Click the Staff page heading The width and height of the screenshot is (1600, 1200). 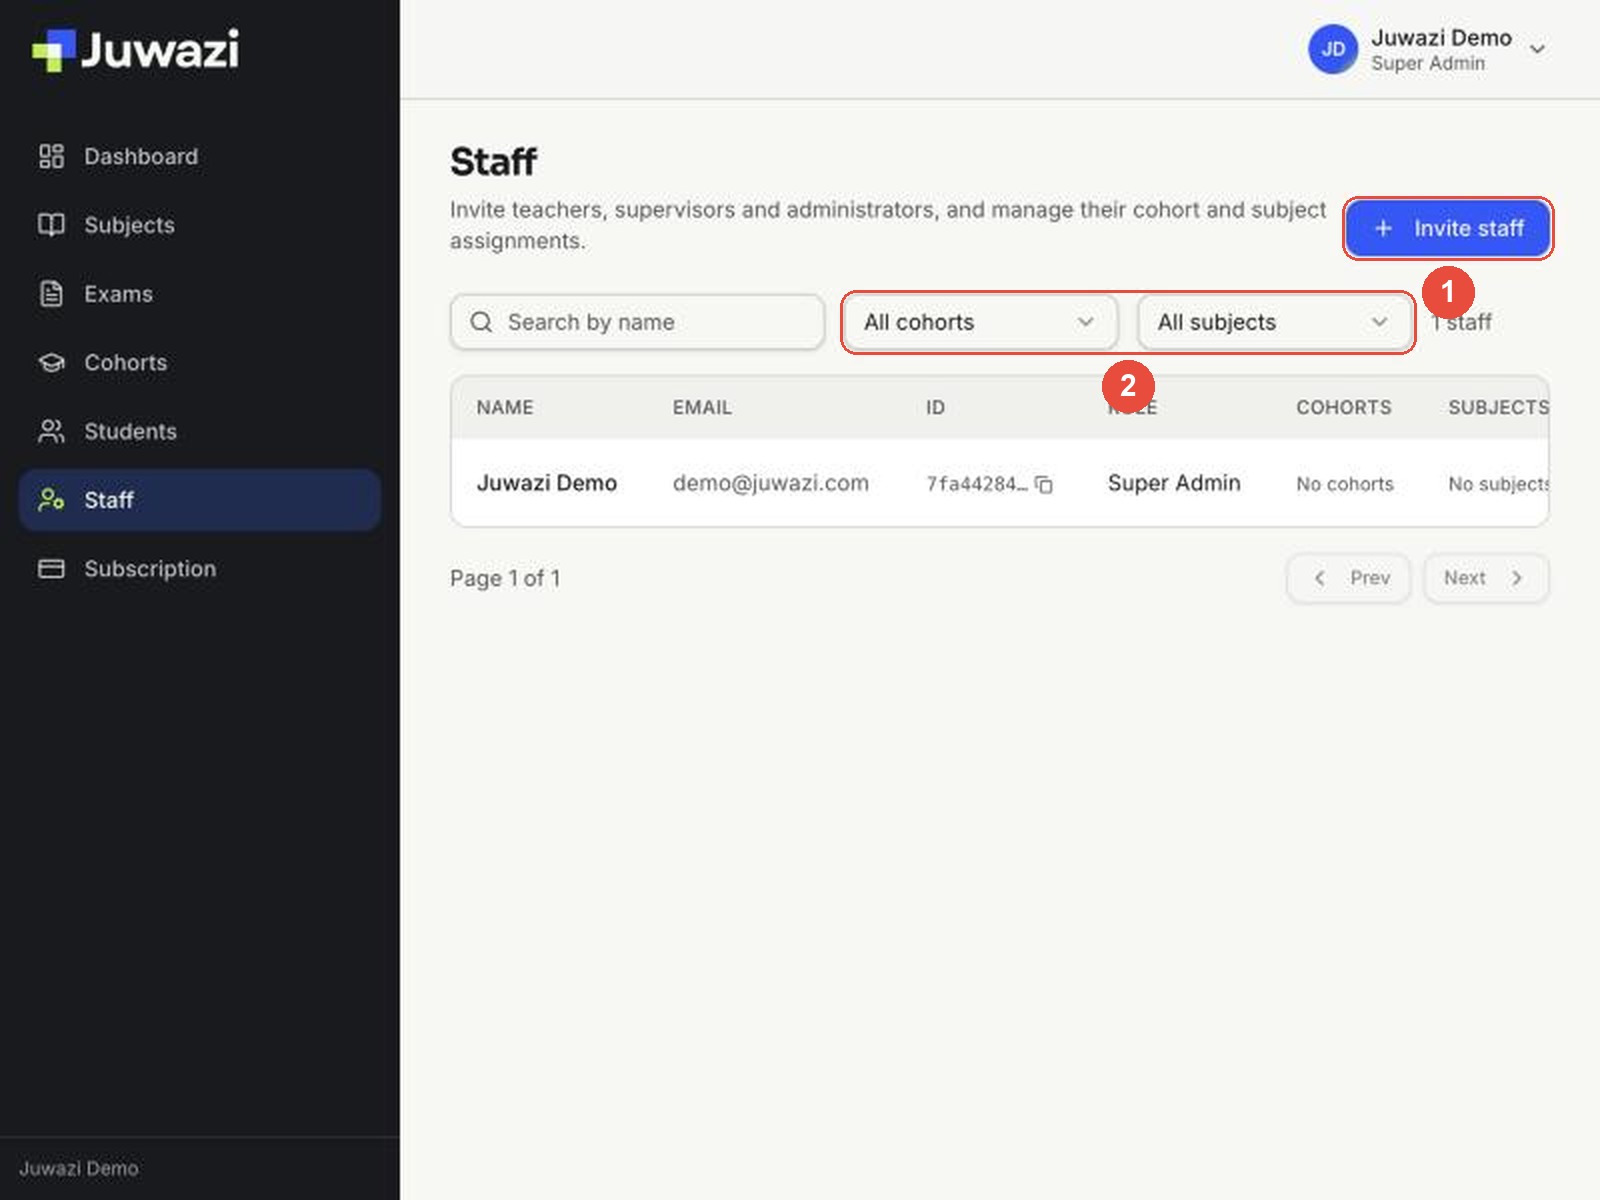click(493, 162)
